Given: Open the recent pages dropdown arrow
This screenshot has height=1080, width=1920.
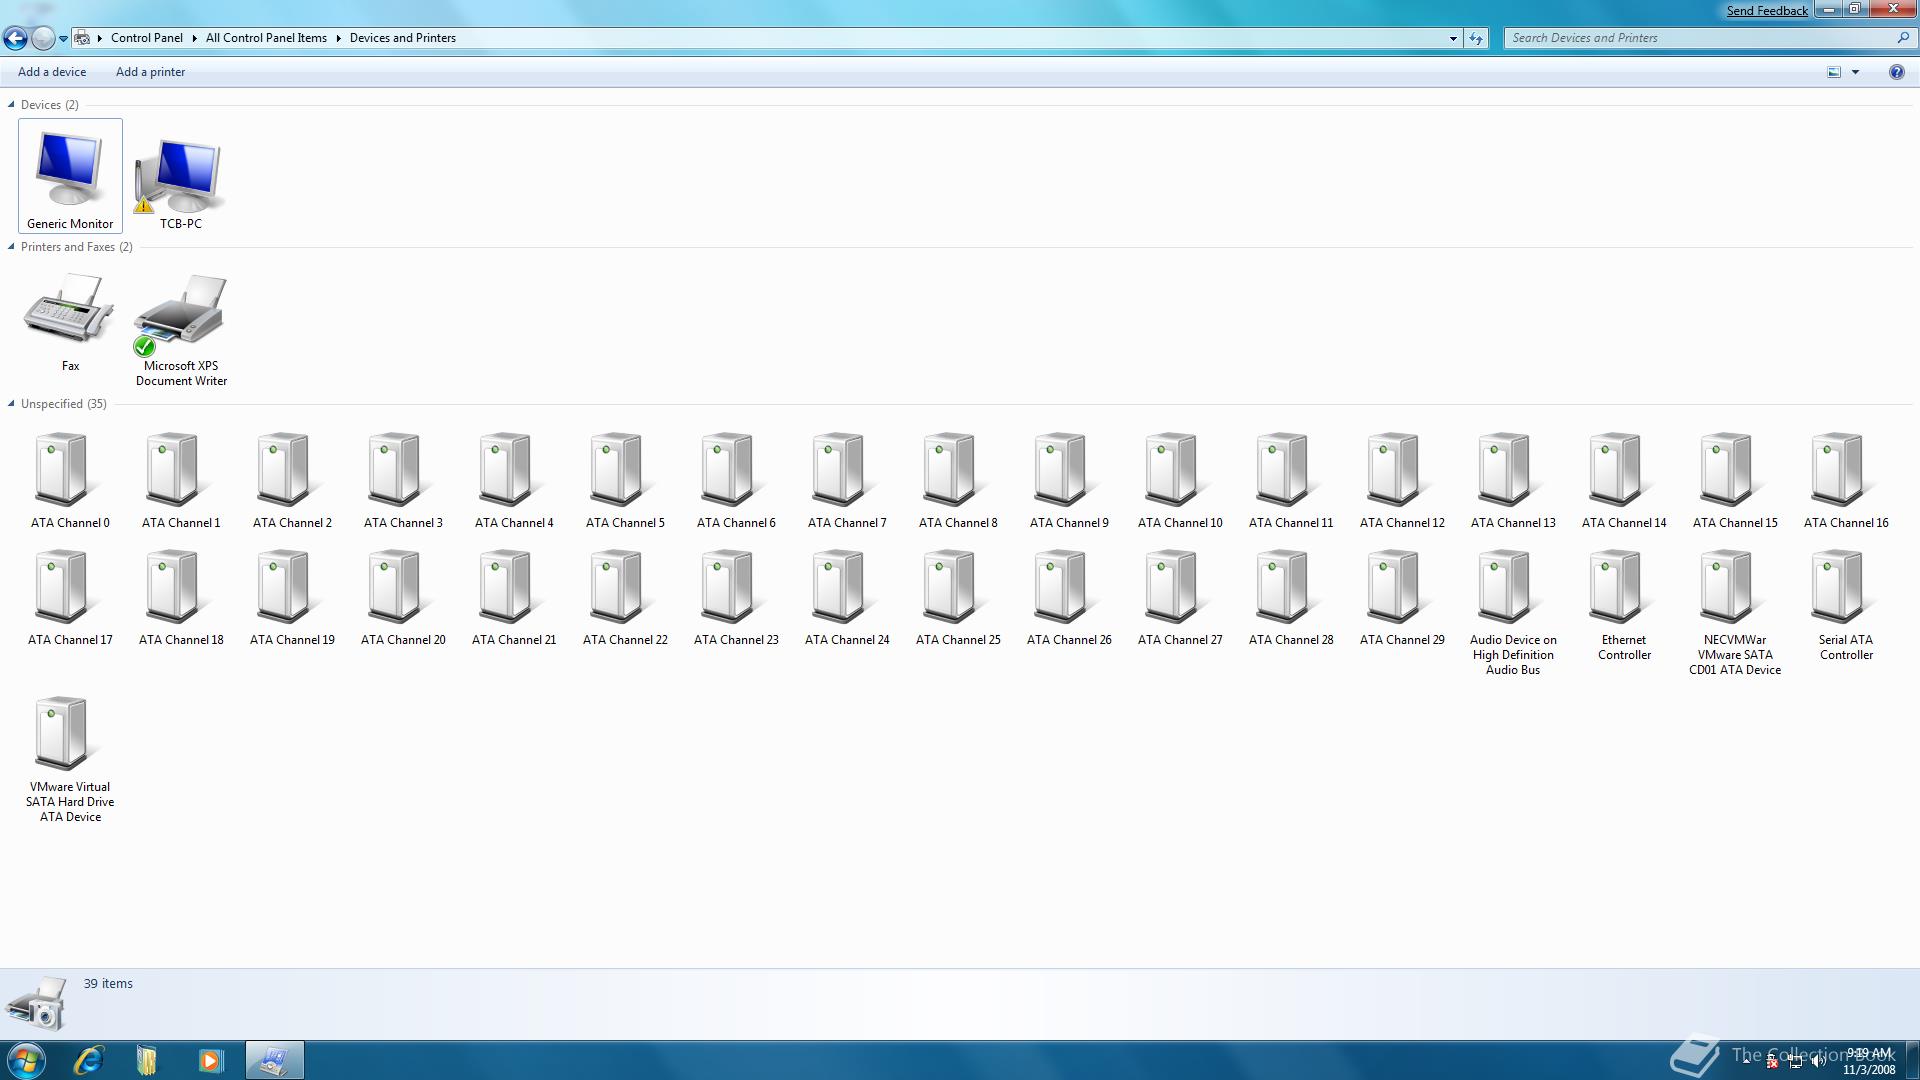Looking at the screenshot, I should [x=63, y=39].
